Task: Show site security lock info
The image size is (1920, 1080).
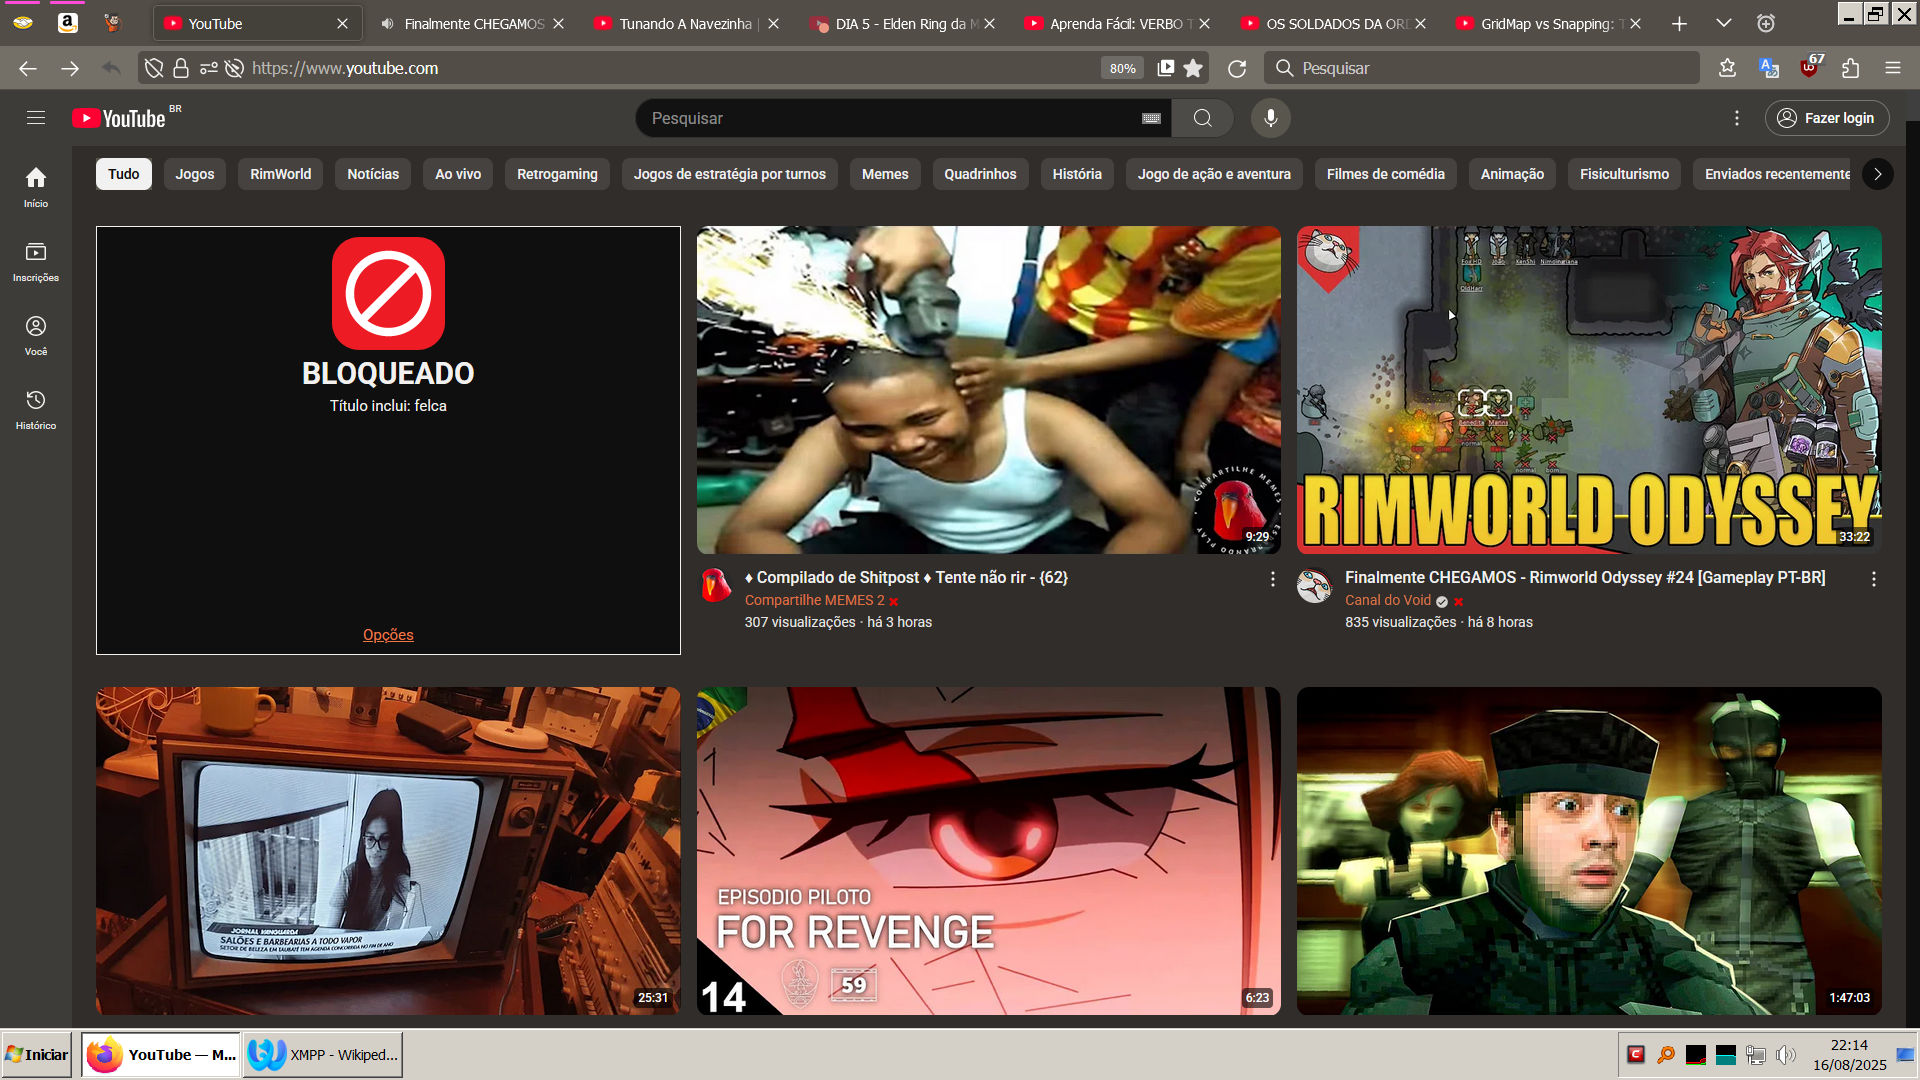Action: (x=181, y=68)
